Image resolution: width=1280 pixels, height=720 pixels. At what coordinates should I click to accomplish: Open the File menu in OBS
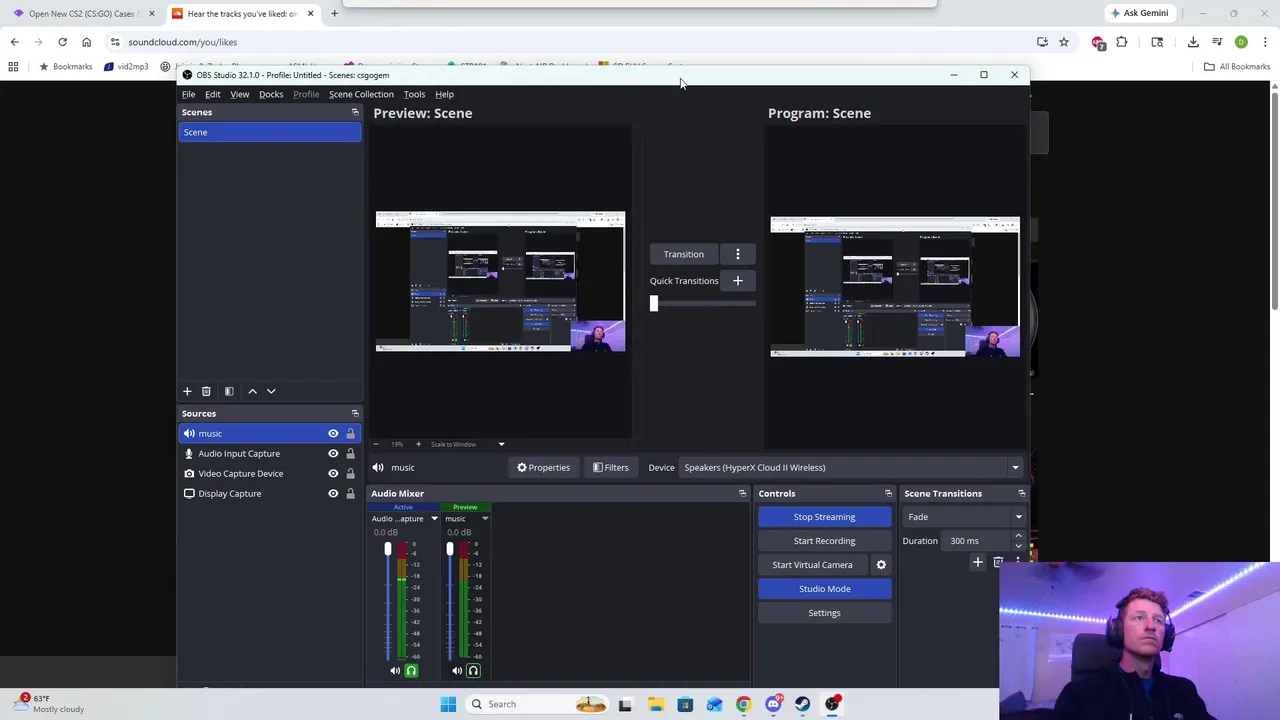point(188,94)
